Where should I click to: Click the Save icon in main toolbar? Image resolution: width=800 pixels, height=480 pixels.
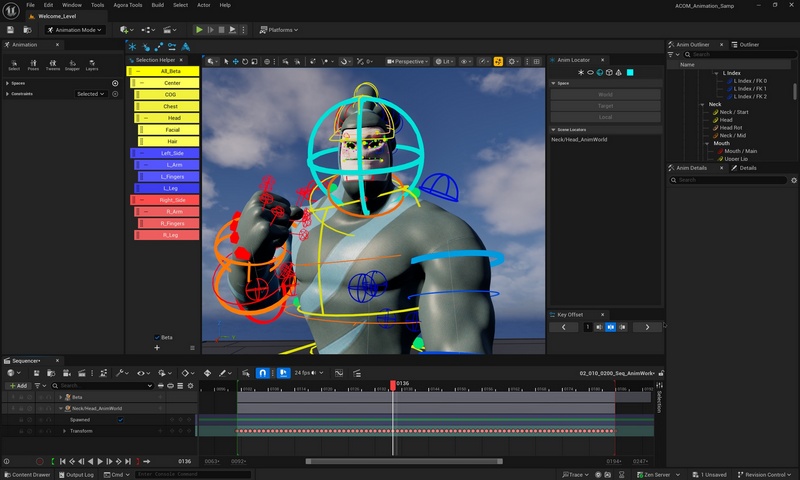pyautogui.click(x=10, y=30)
